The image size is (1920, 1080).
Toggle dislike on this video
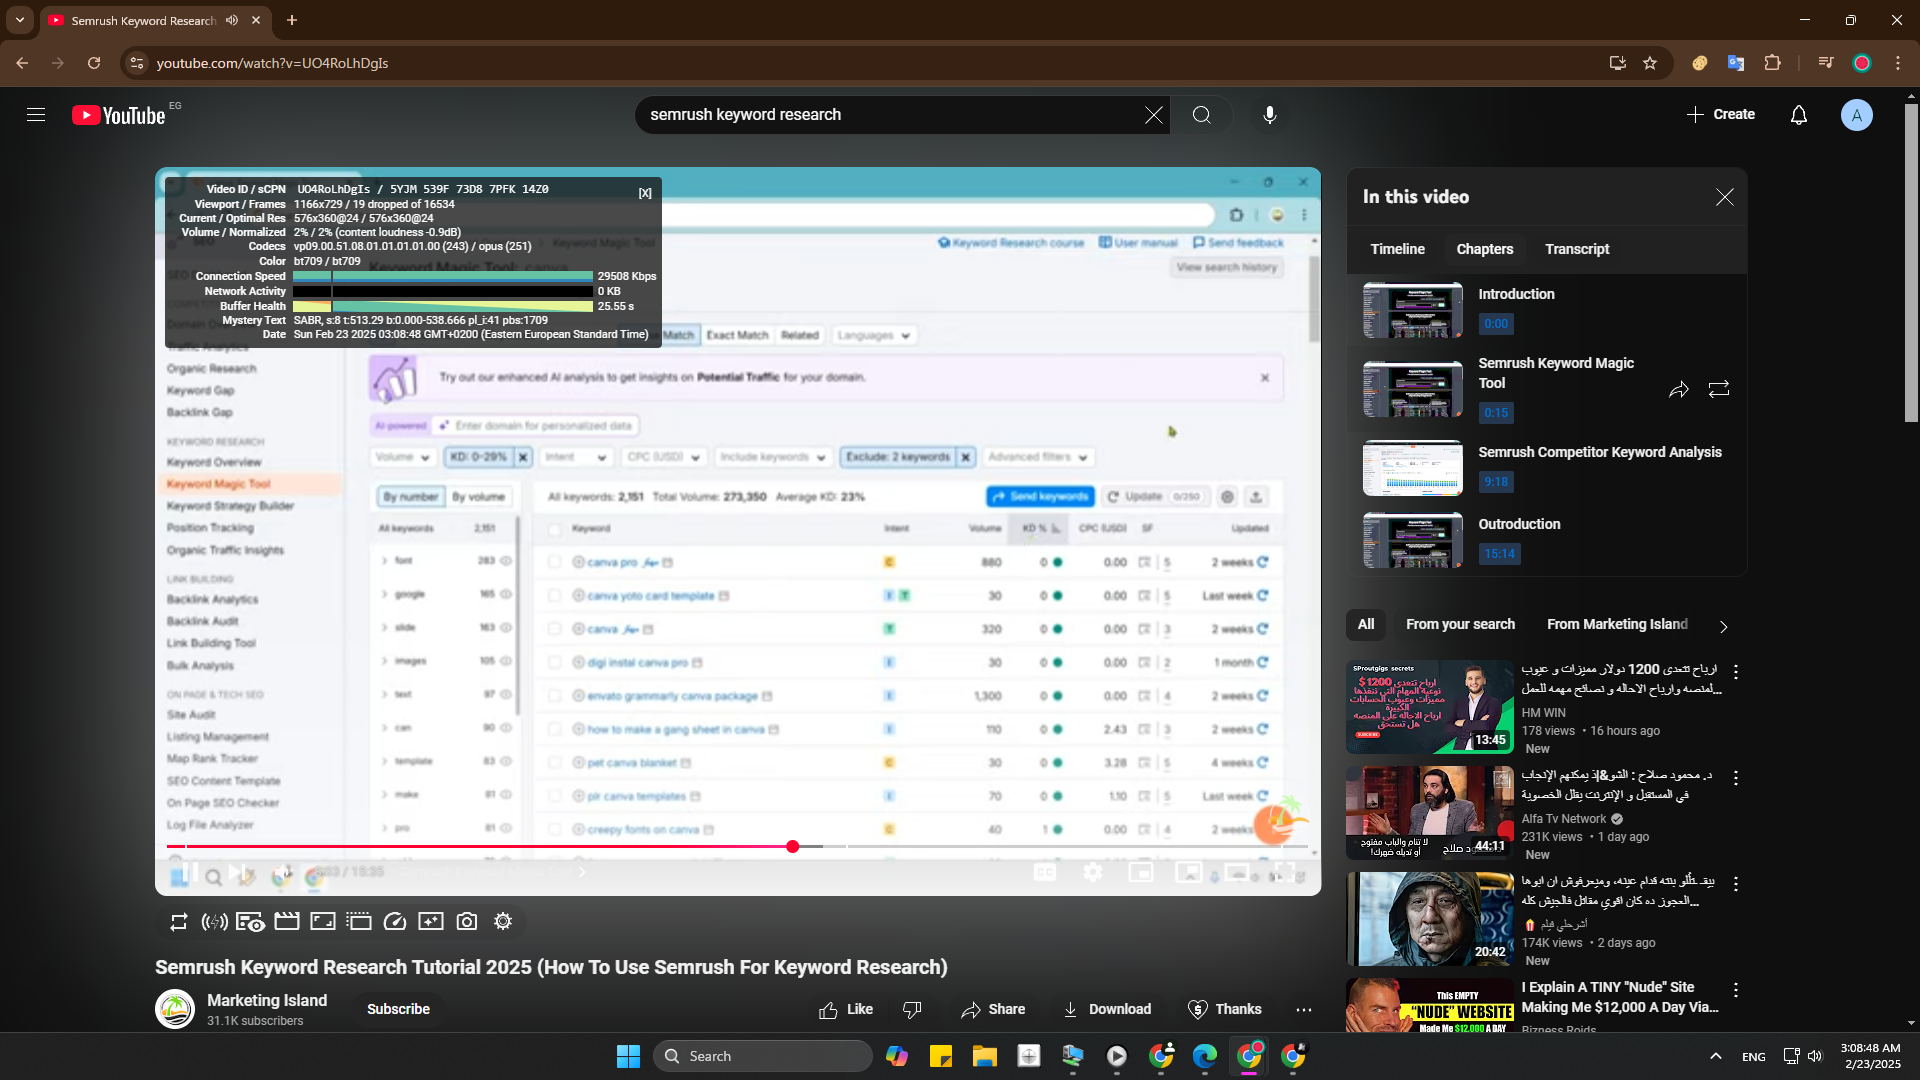coord(912,1010)
